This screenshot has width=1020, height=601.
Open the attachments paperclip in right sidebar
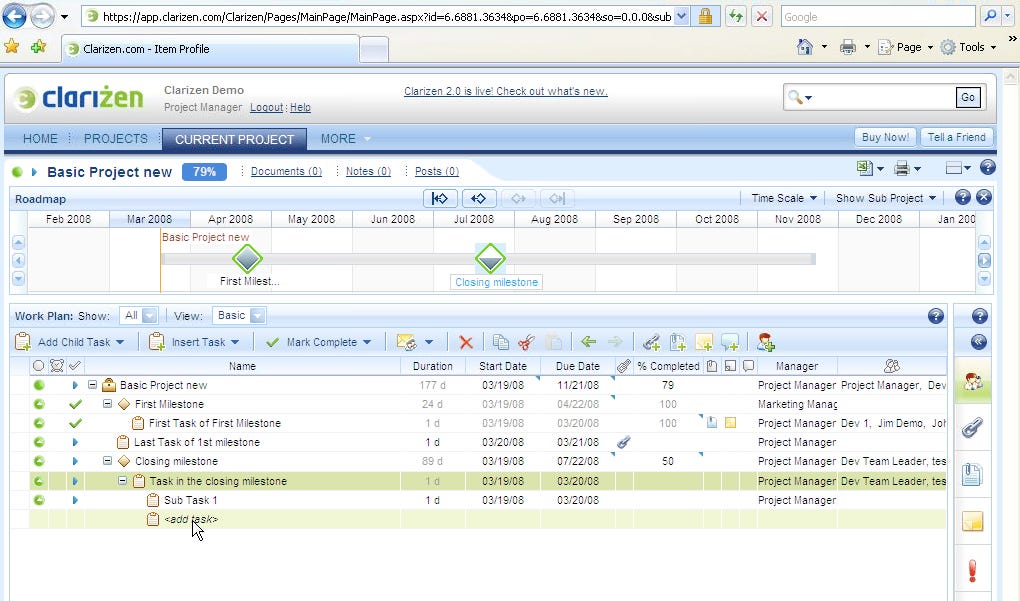tap(971, 427)
